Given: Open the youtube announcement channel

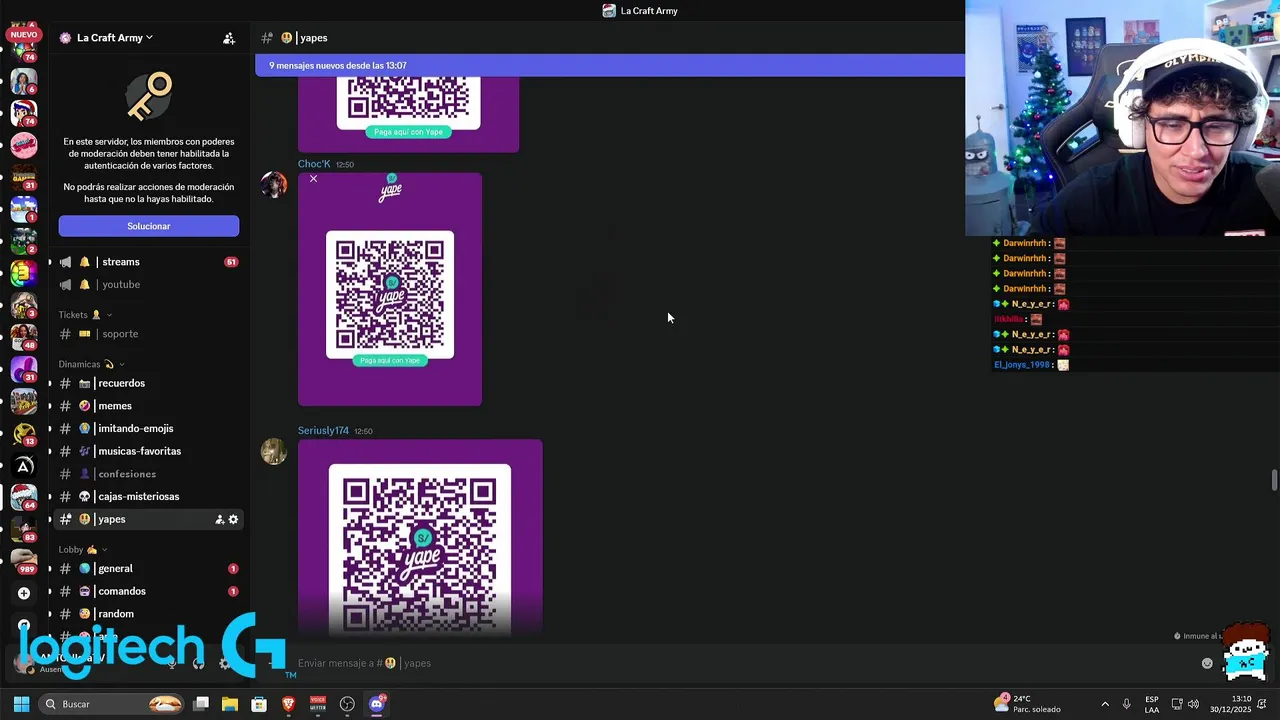Looking at the screenshot, I should (148, 284).
